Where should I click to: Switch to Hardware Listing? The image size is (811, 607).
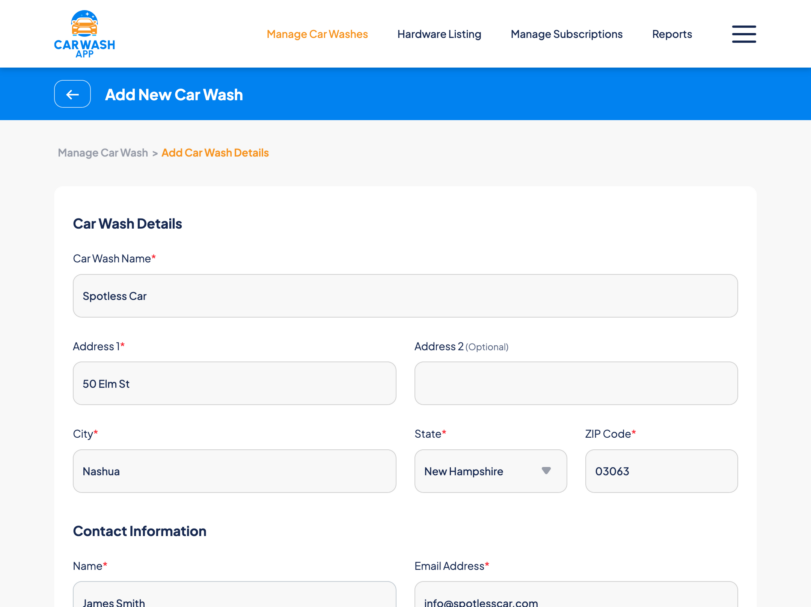[439, 34]
